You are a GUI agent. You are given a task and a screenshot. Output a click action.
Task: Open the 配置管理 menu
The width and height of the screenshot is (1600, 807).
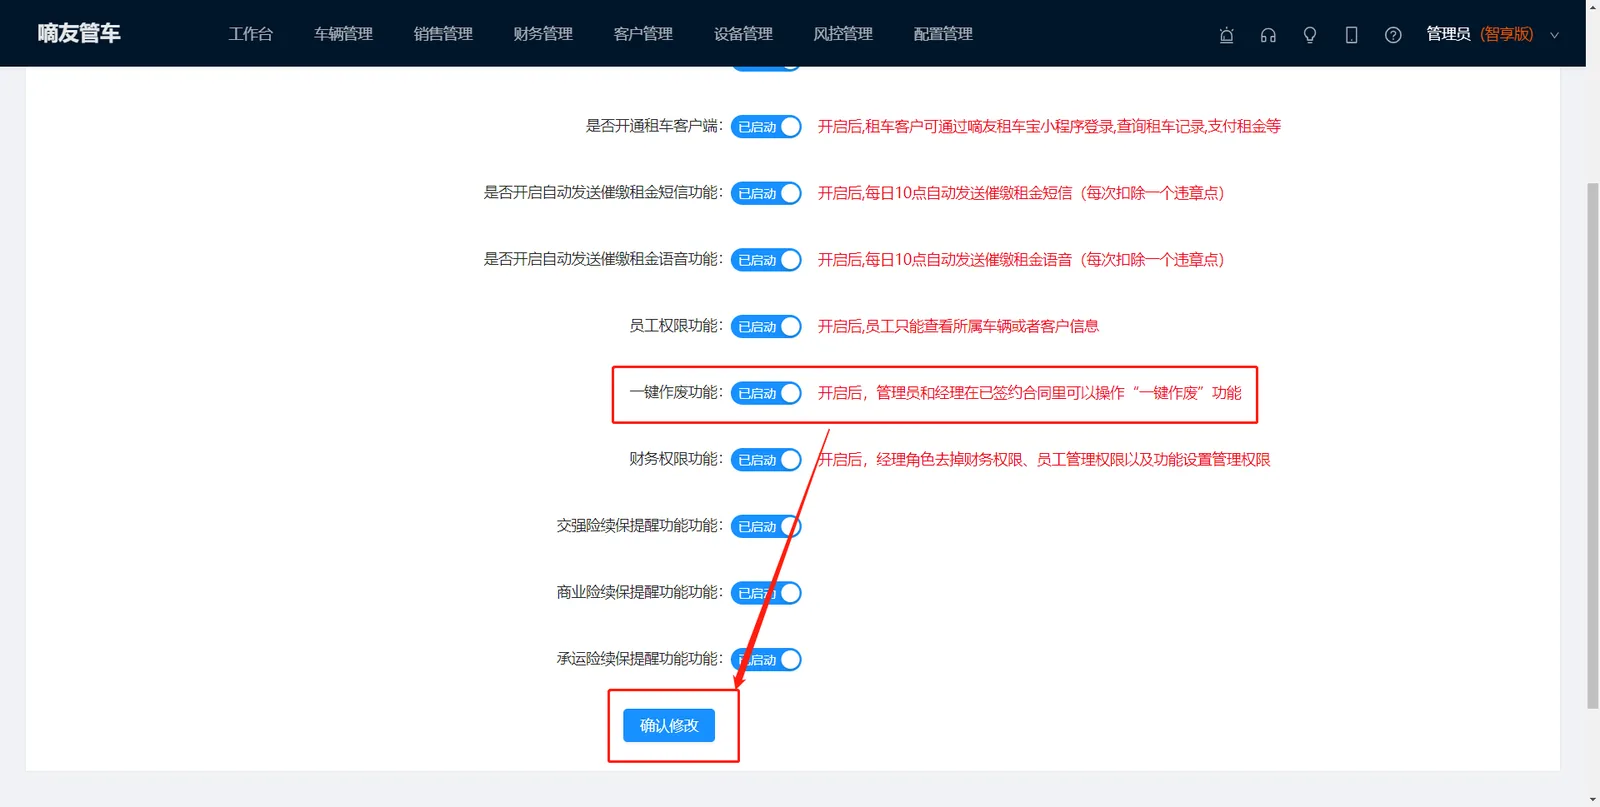click(943, 34)
